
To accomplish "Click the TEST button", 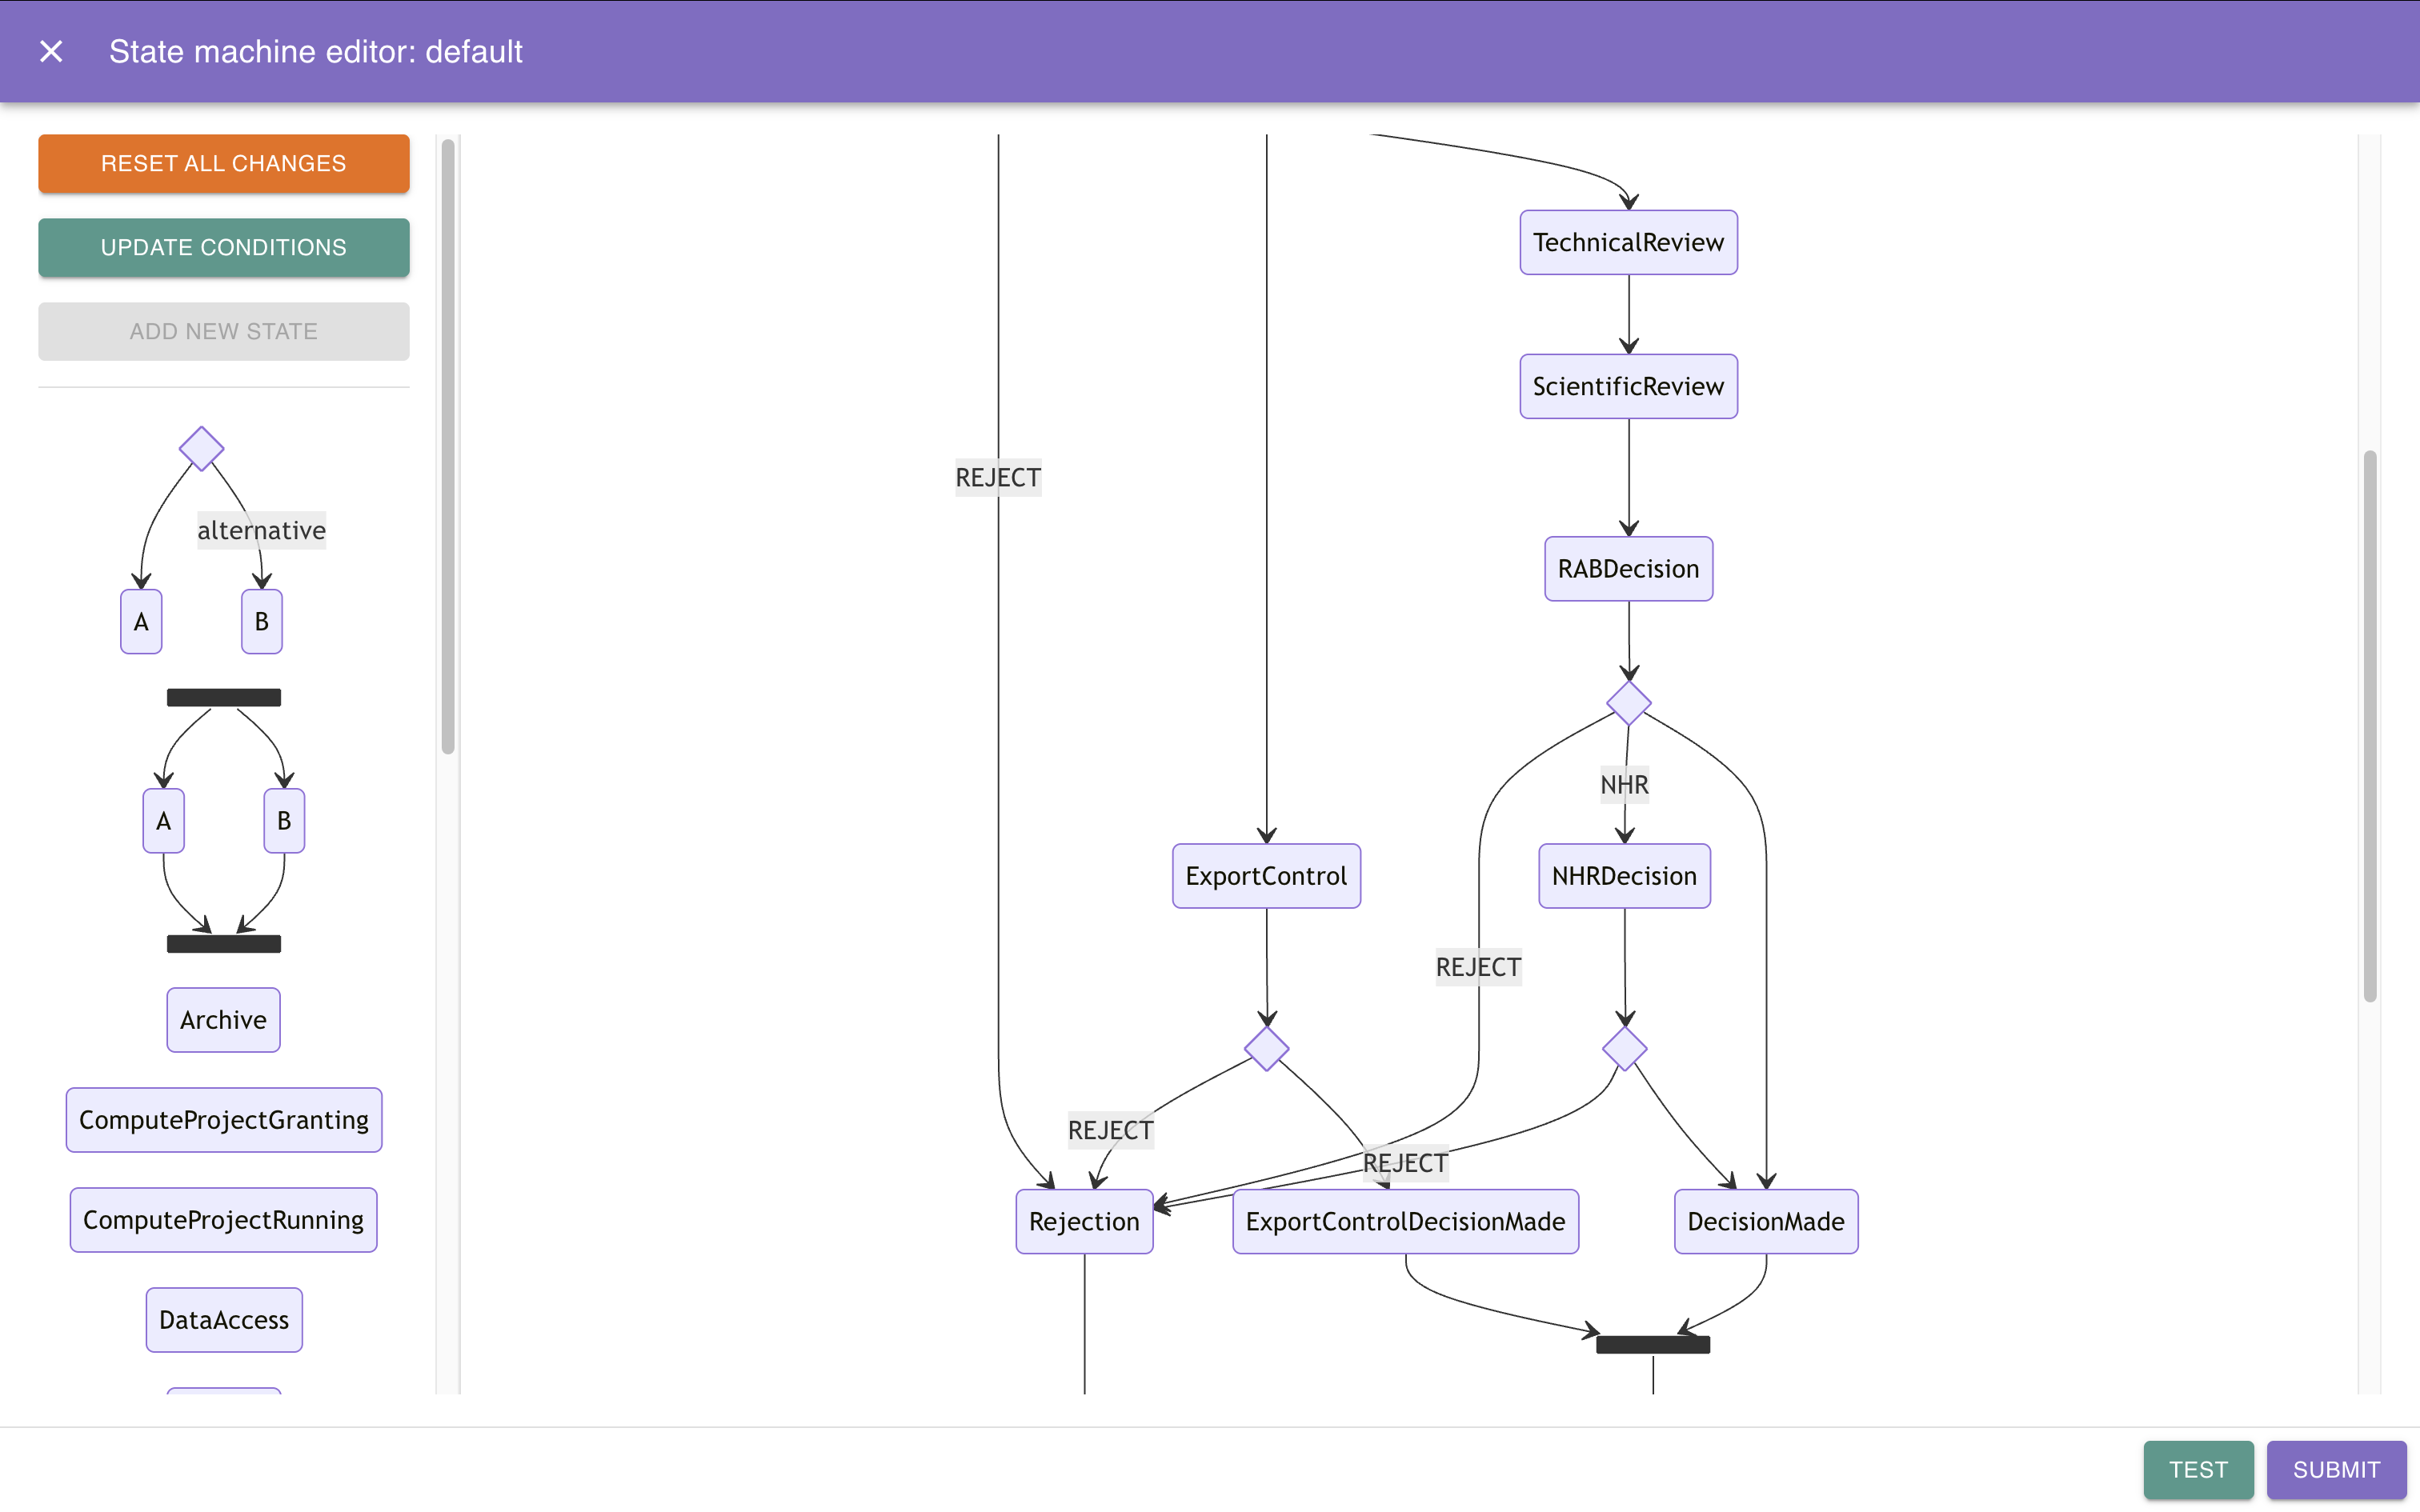I will tap(2198, 1469).
